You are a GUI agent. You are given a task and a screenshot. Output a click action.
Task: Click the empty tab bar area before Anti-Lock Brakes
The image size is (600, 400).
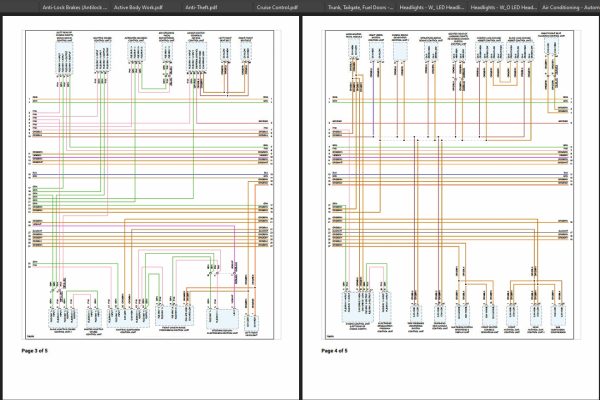(19, 7)
